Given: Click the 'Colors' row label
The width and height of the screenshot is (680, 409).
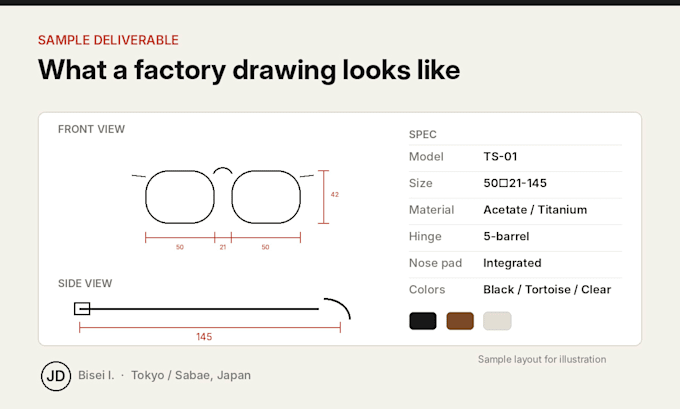Looking at the screenshot, I should [x=427, y=289].
